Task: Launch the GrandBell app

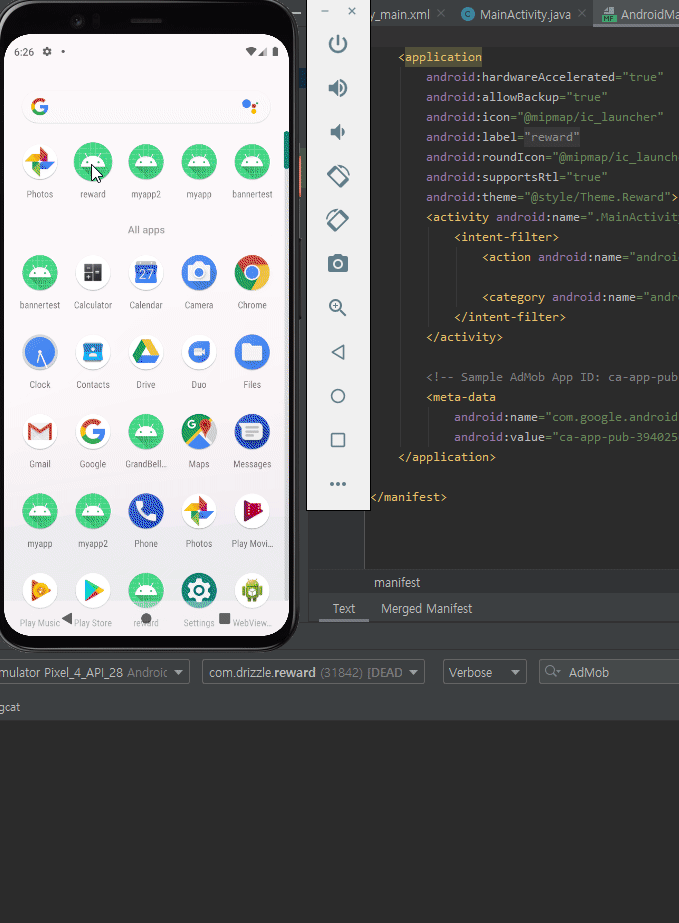Action: [x=146, y=432]
